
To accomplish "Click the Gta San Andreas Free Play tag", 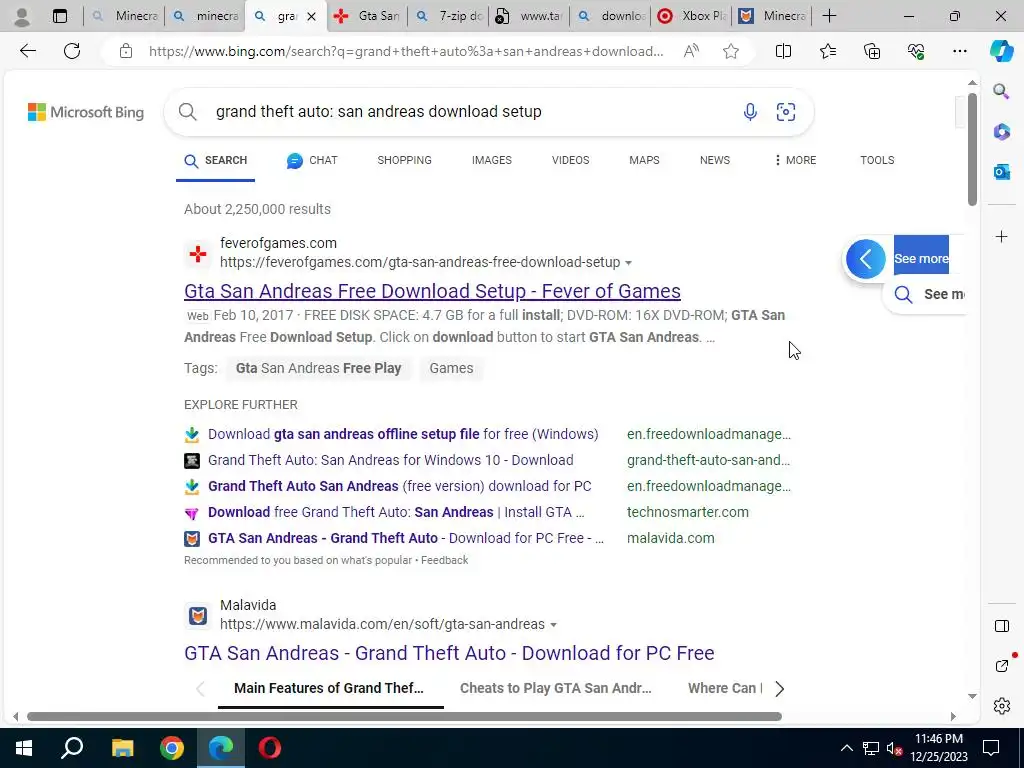I will [x=319, y=368].
